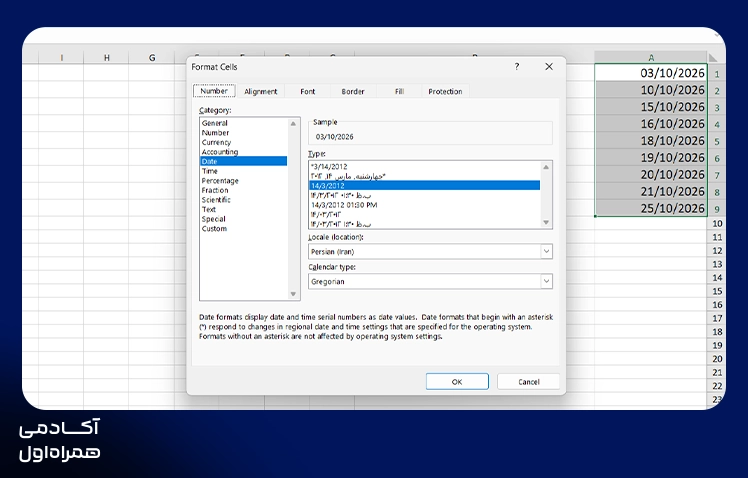Select column I header
Screen dimensions: 748x478
62,58
